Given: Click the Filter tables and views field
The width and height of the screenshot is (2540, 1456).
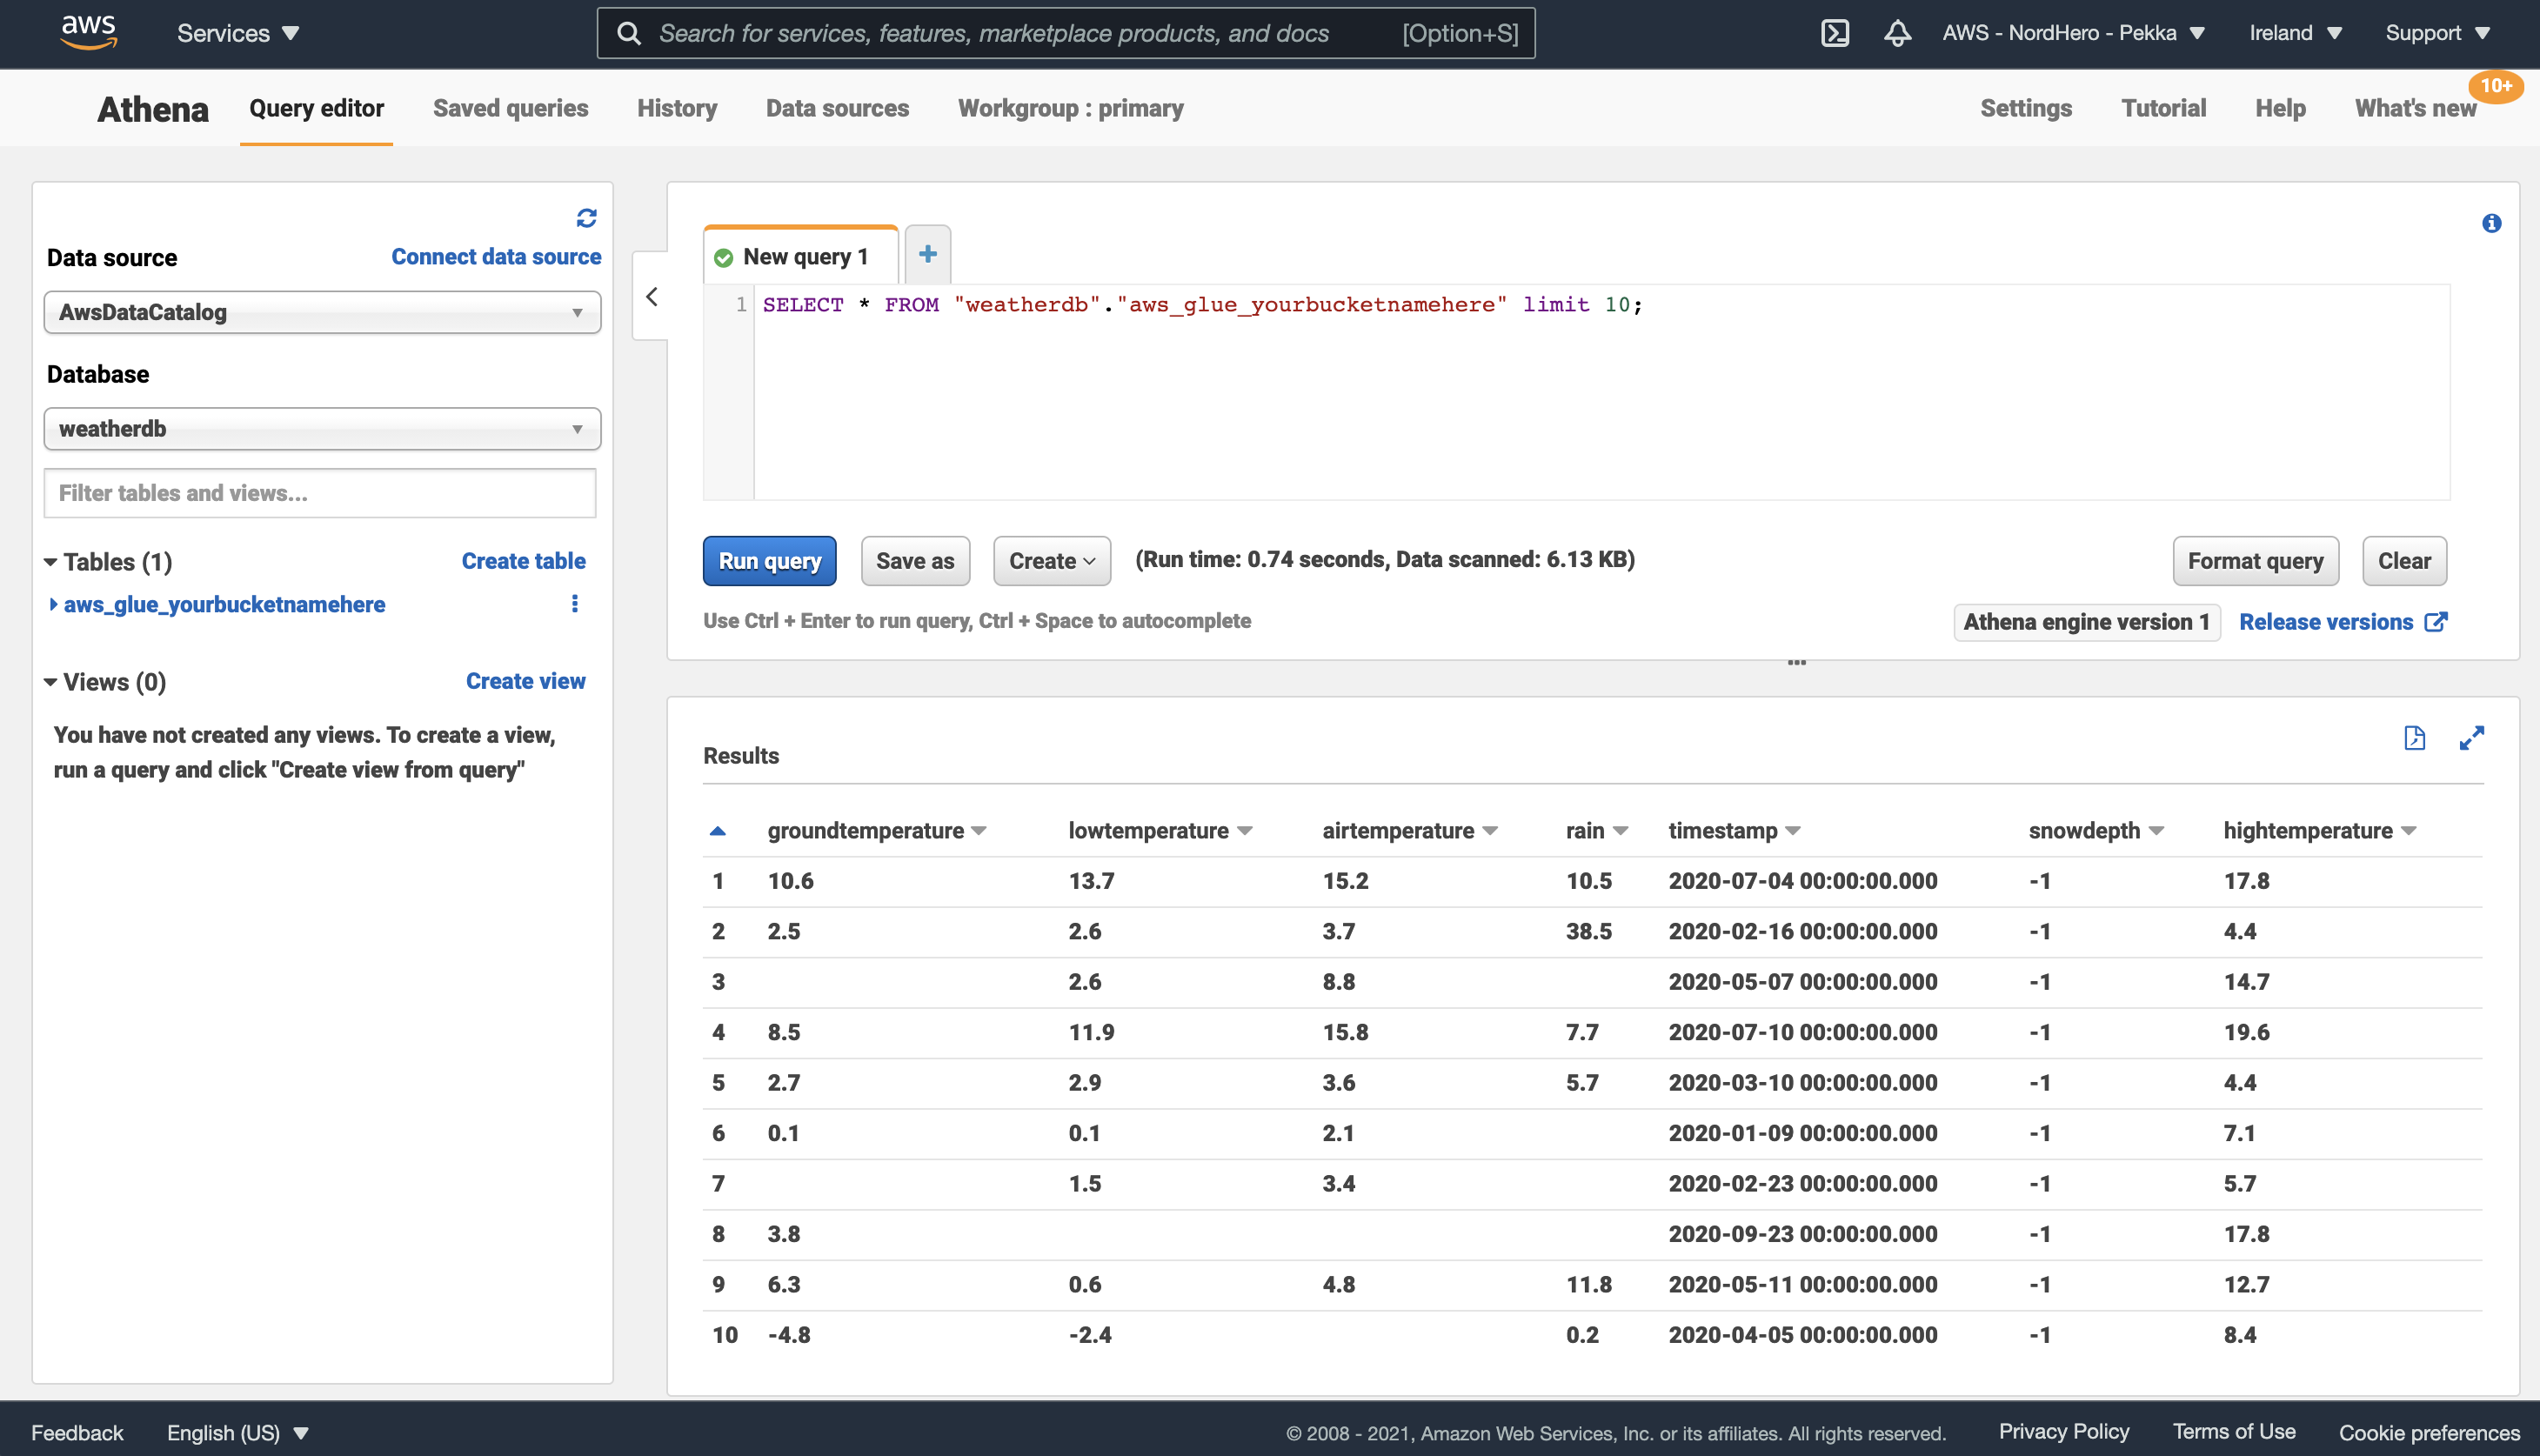Looking at the screenshot, I should point(320,493).
